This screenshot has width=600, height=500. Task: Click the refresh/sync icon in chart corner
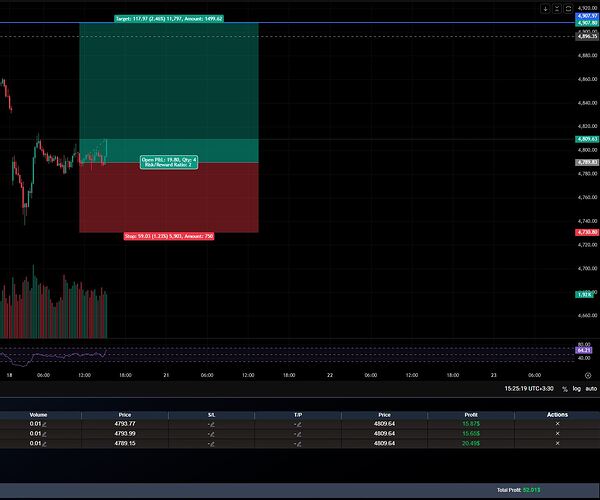pyautogui.click(x=568, y=8)
